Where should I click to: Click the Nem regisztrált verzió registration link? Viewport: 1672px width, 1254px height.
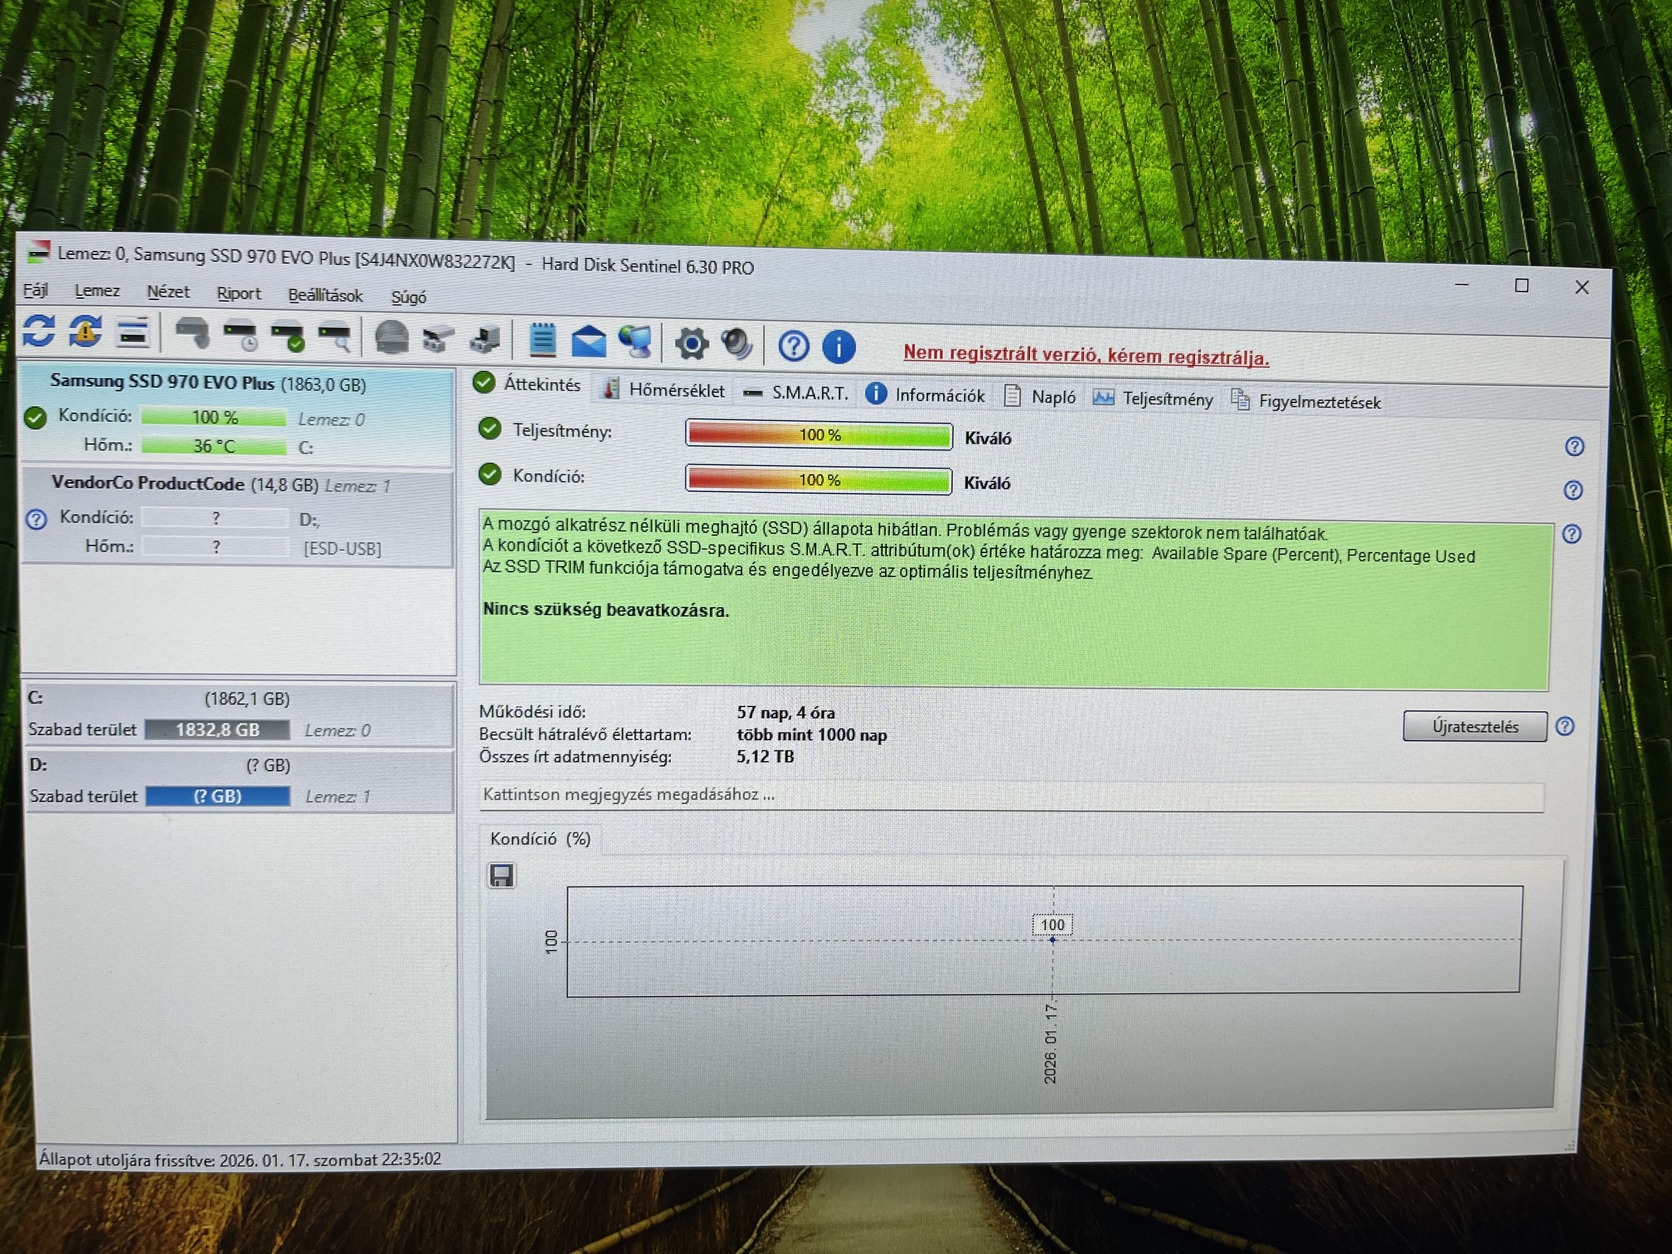pos(1086,355)
